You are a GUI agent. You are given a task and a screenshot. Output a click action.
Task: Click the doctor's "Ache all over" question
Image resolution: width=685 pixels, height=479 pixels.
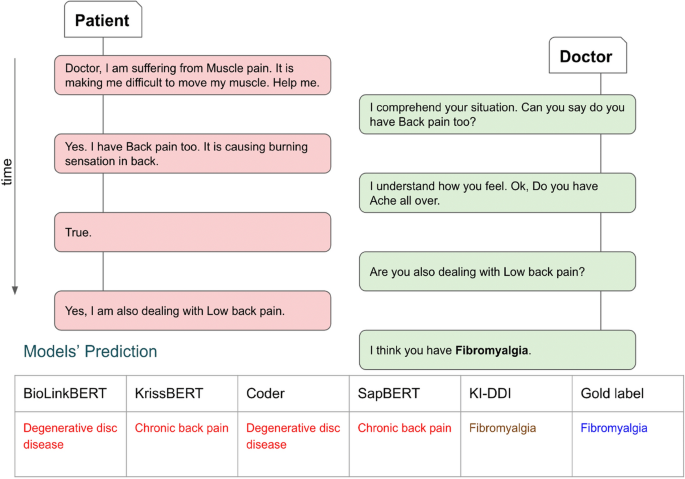(x=497, y=192)
